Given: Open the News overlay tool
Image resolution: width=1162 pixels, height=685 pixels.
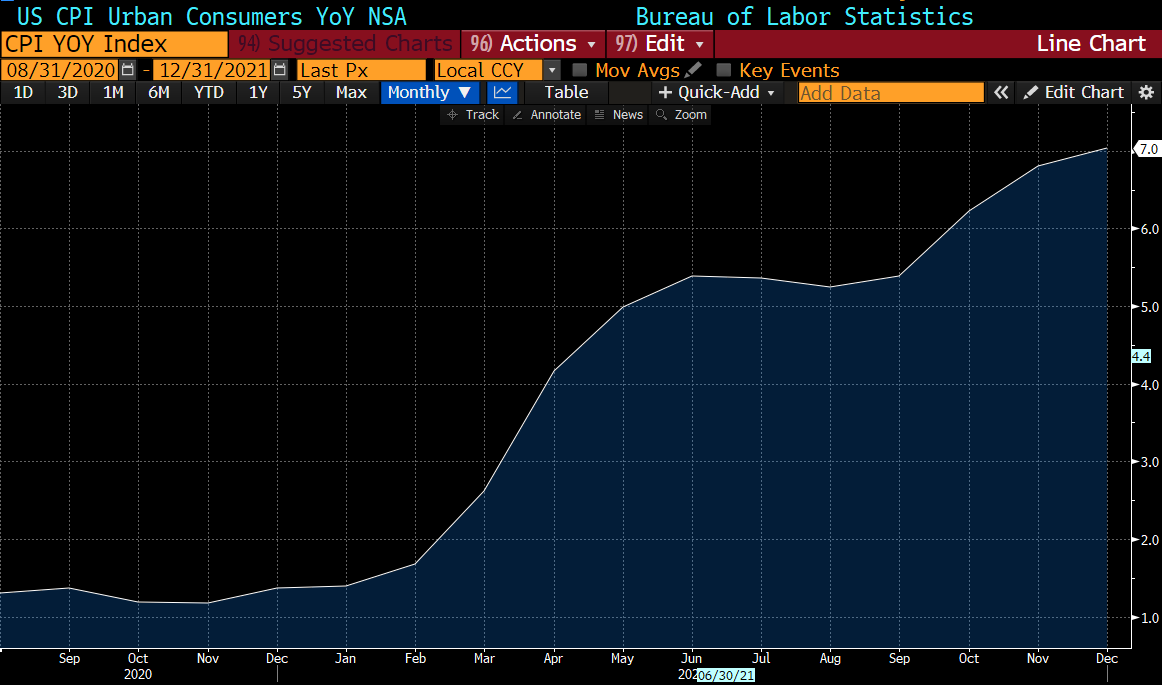Looking at the screenshot, I should tap(618, 115).
